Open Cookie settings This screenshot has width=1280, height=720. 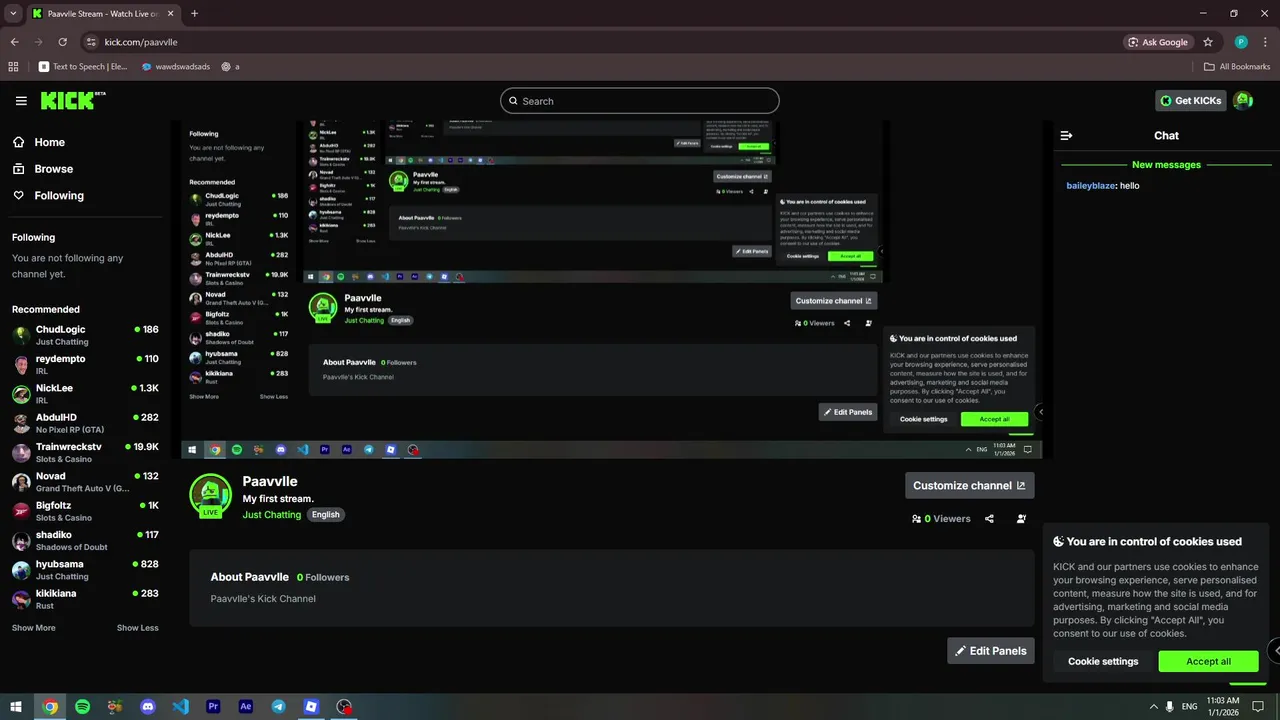[1103, 661]
